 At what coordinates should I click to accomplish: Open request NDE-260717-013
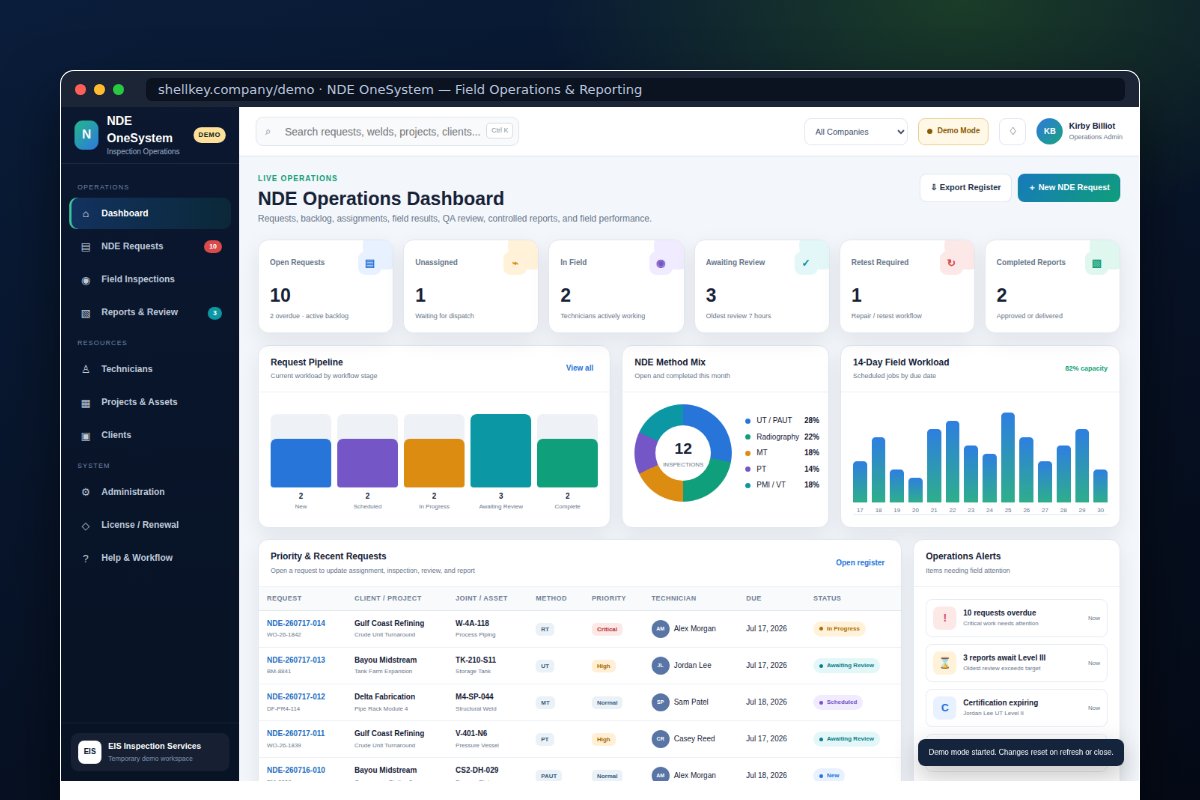295,660
